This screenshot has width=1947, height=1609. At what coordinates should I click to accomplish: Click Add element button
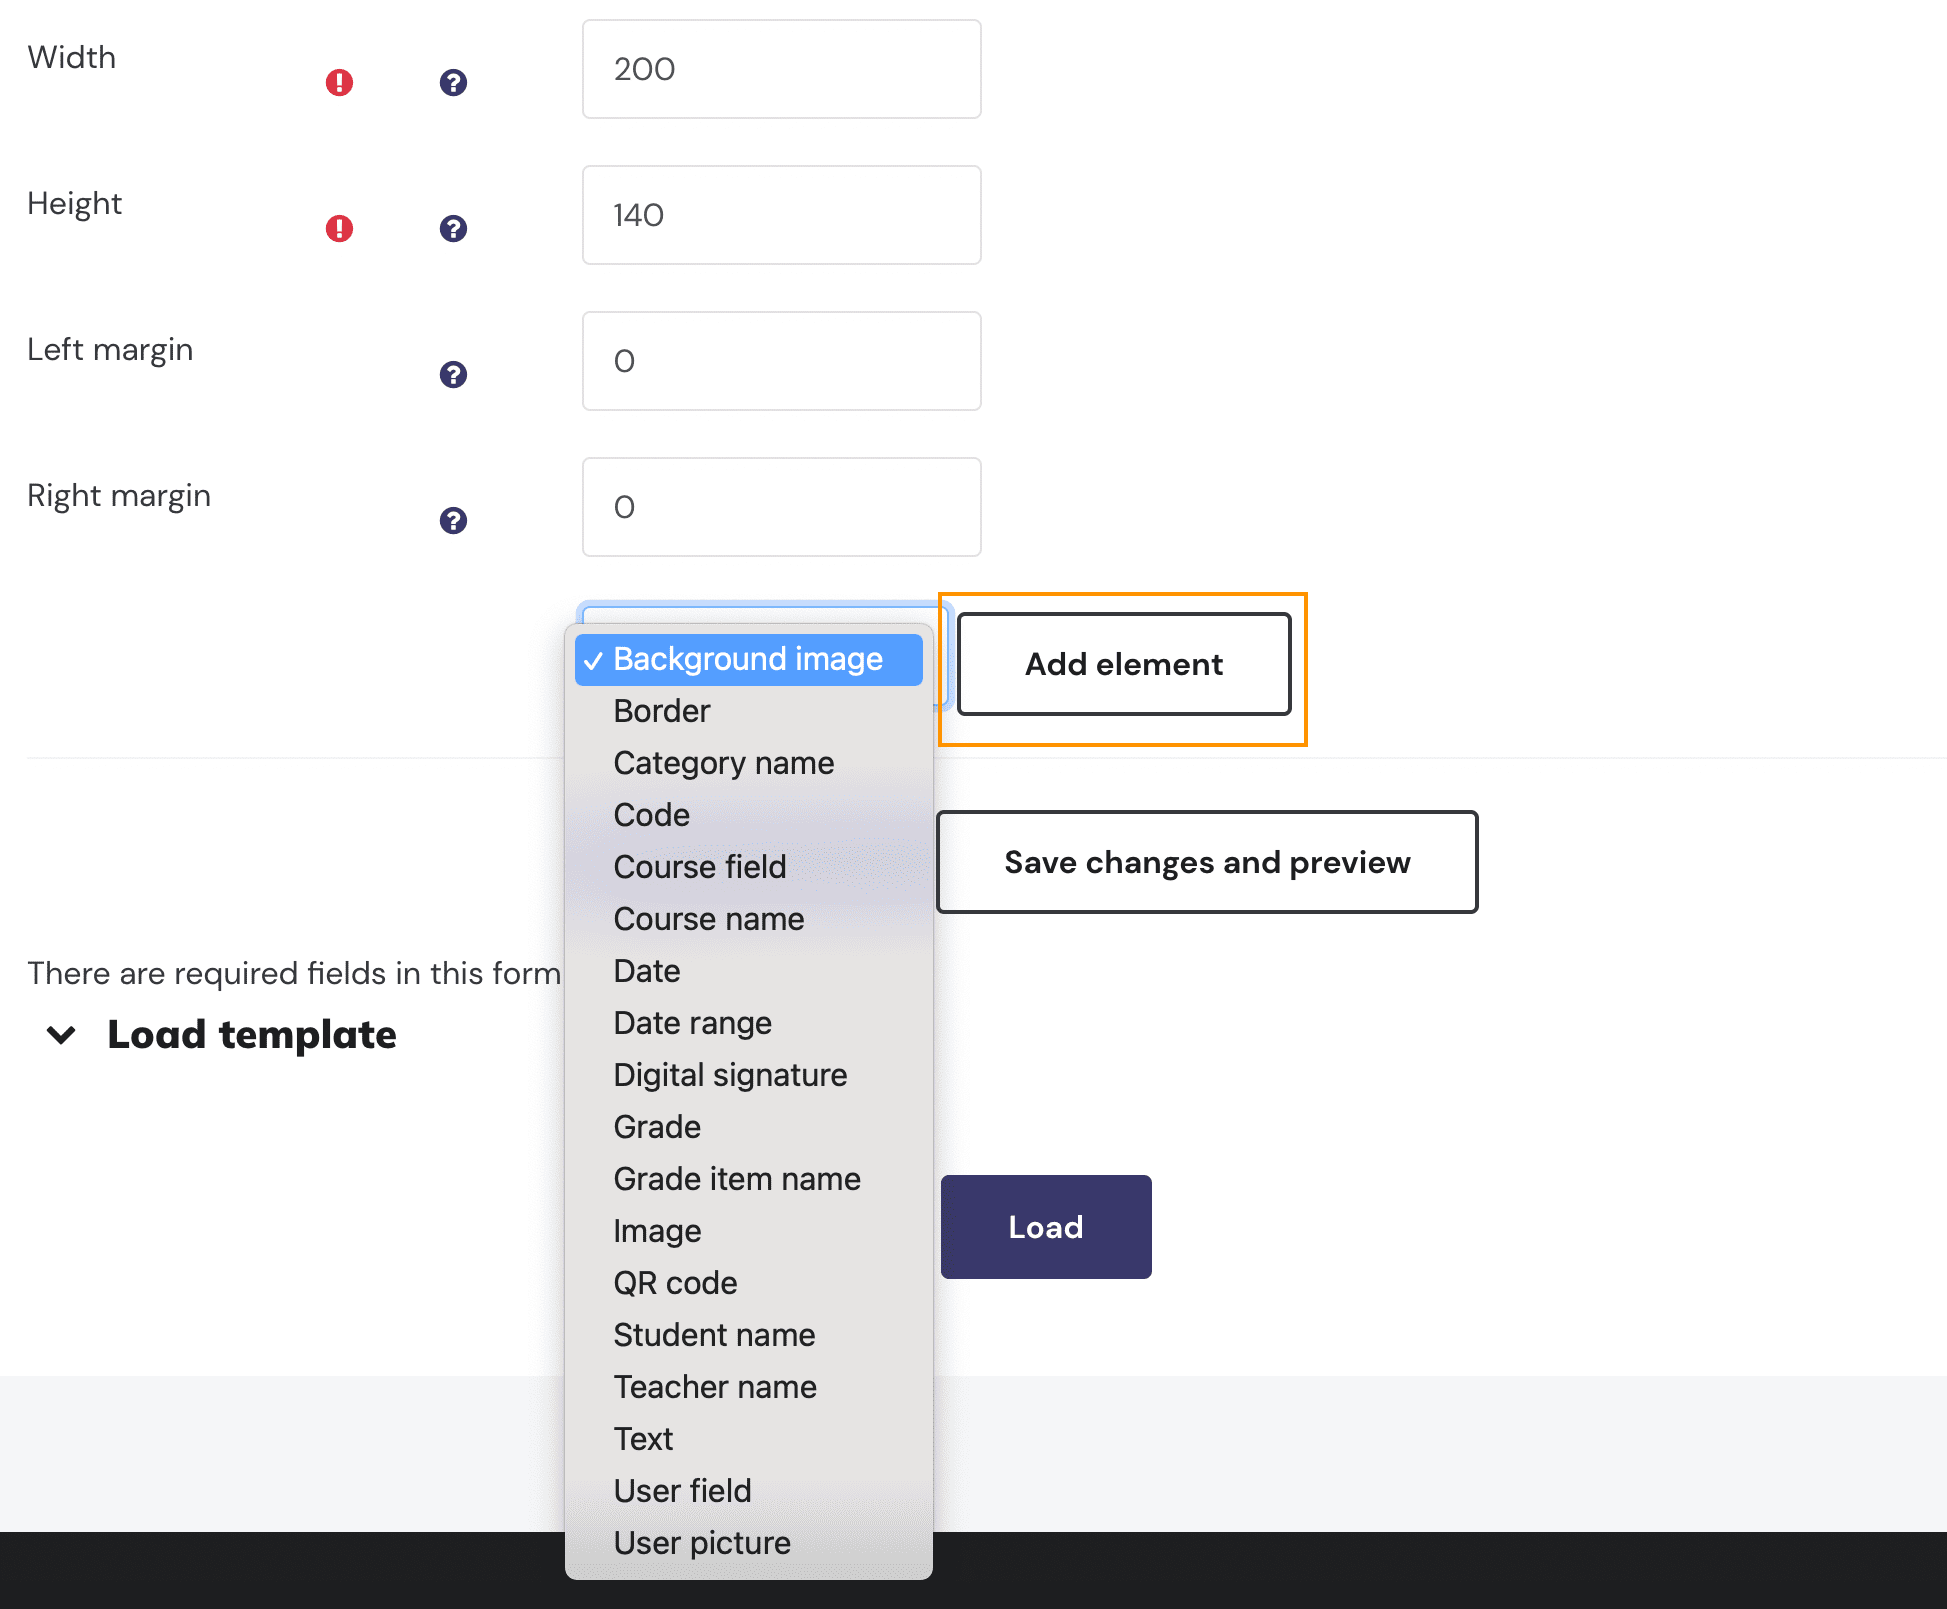1122,665
